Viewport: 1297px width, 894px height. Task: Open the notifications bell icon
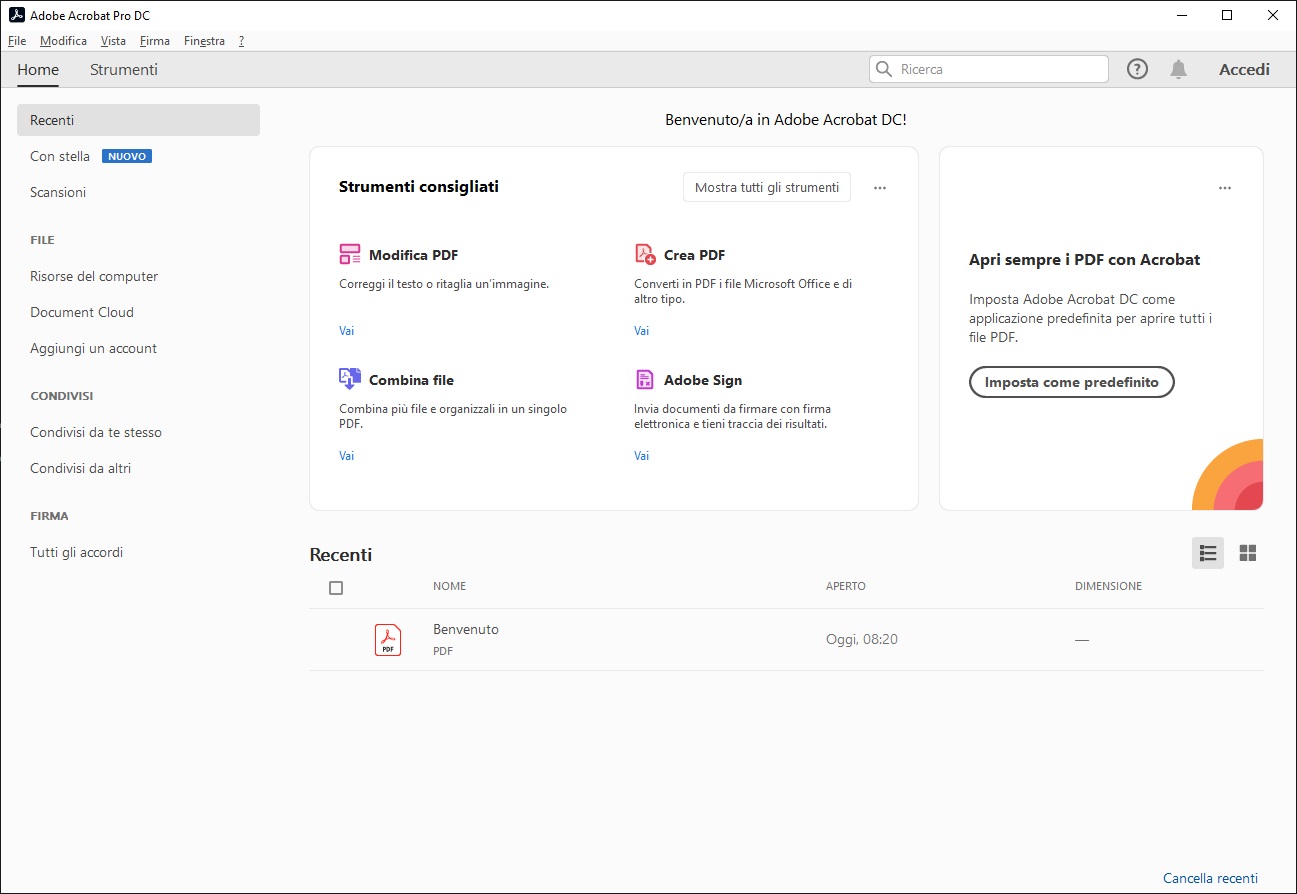(x=1179, y=69)
